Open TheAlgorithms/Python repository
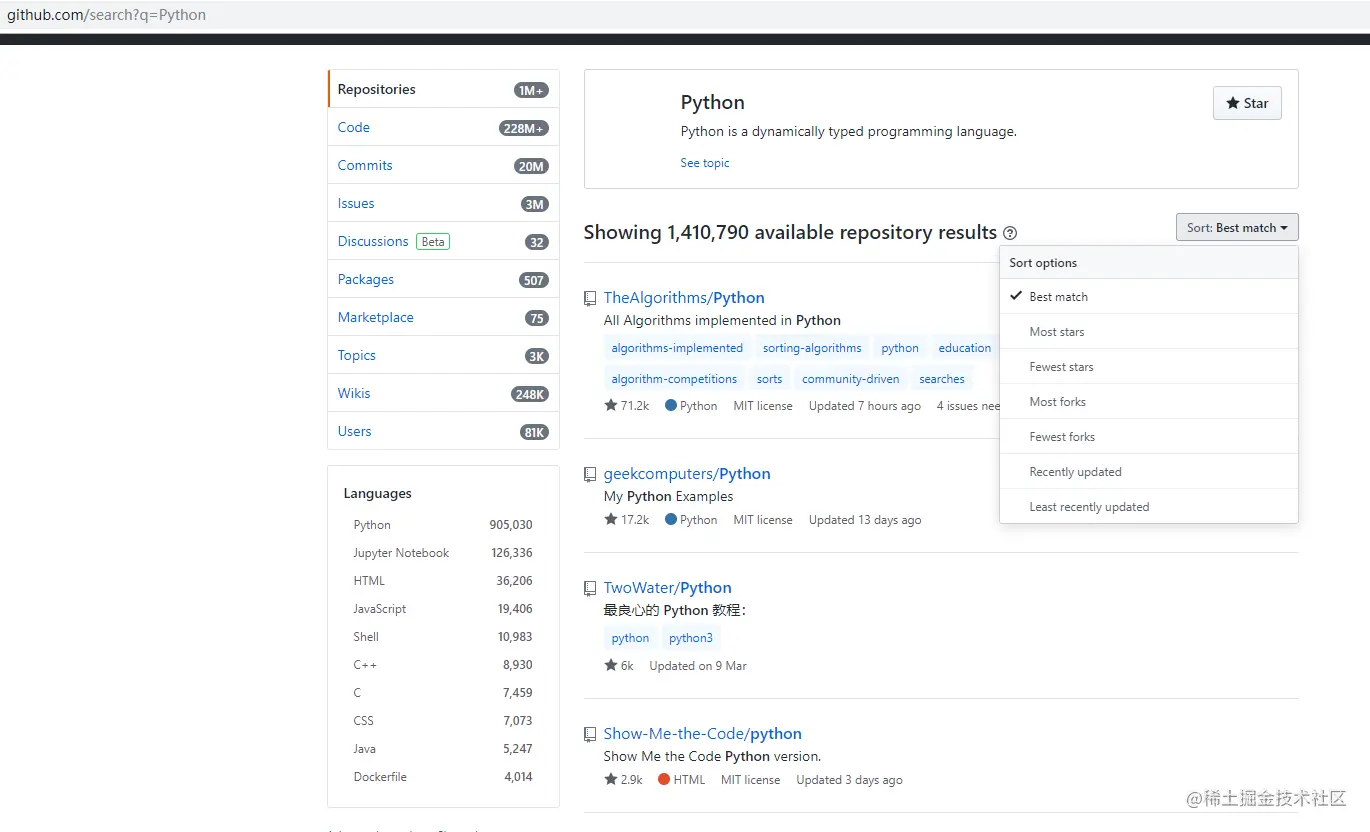 (684, 298)
